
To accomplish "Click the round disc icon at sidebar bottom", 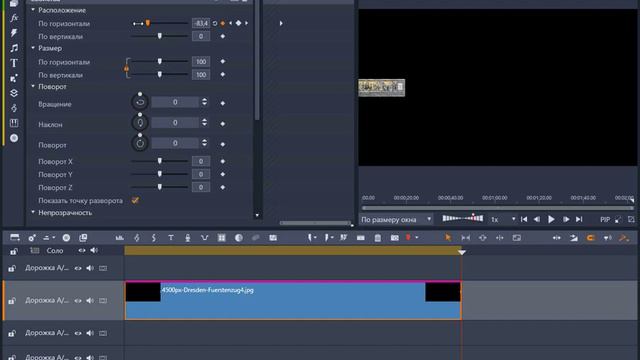I will point(14,138).
